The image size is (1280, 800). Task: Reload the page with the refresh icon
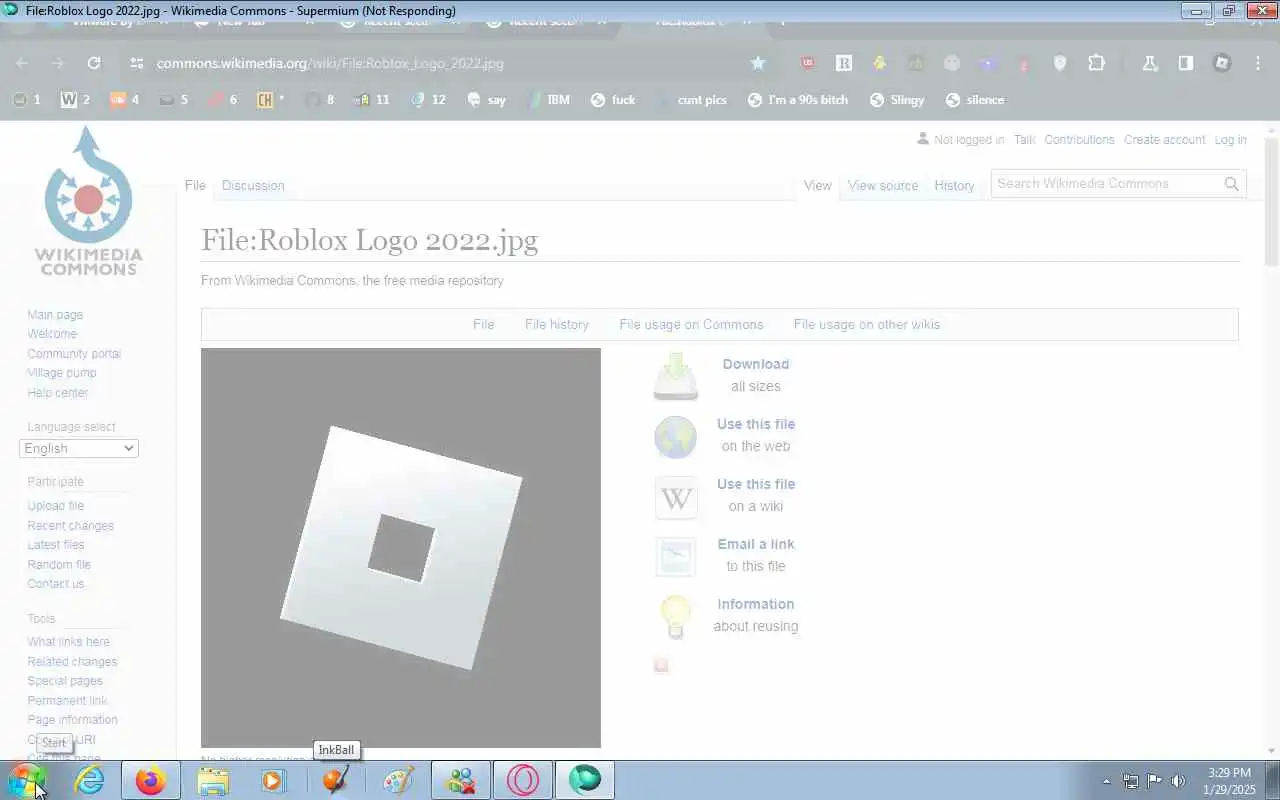(94, 63)
